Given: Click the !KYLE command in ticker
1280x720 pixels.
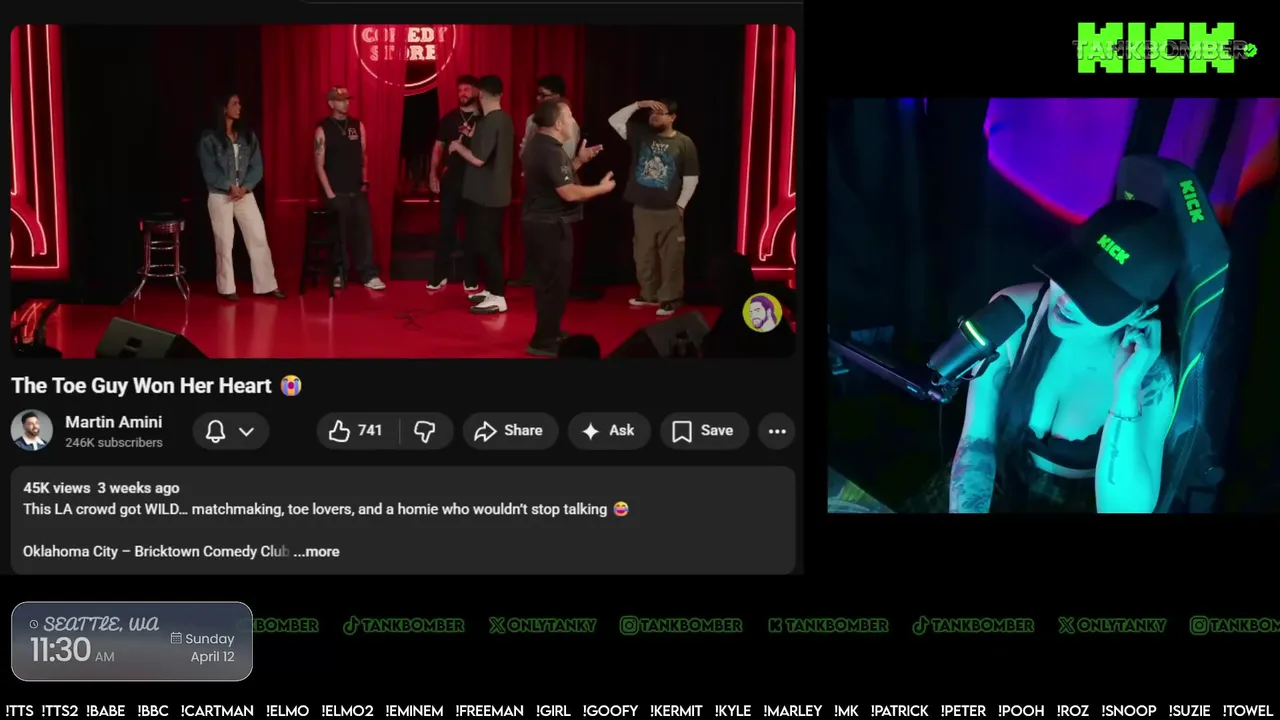Looking at the screenshot, I should pos(733,711).
